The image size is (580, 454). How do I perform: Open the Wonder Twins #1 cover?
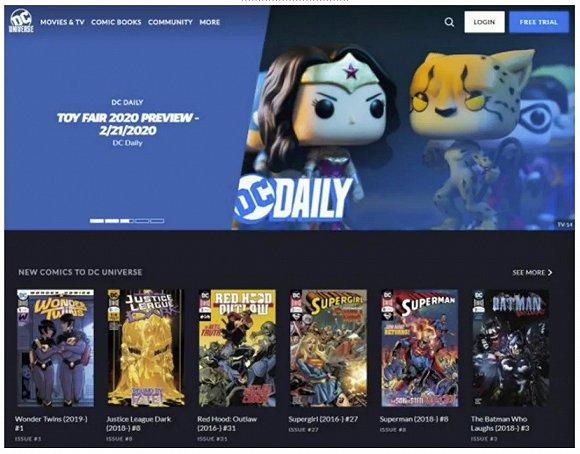point(55,348)
